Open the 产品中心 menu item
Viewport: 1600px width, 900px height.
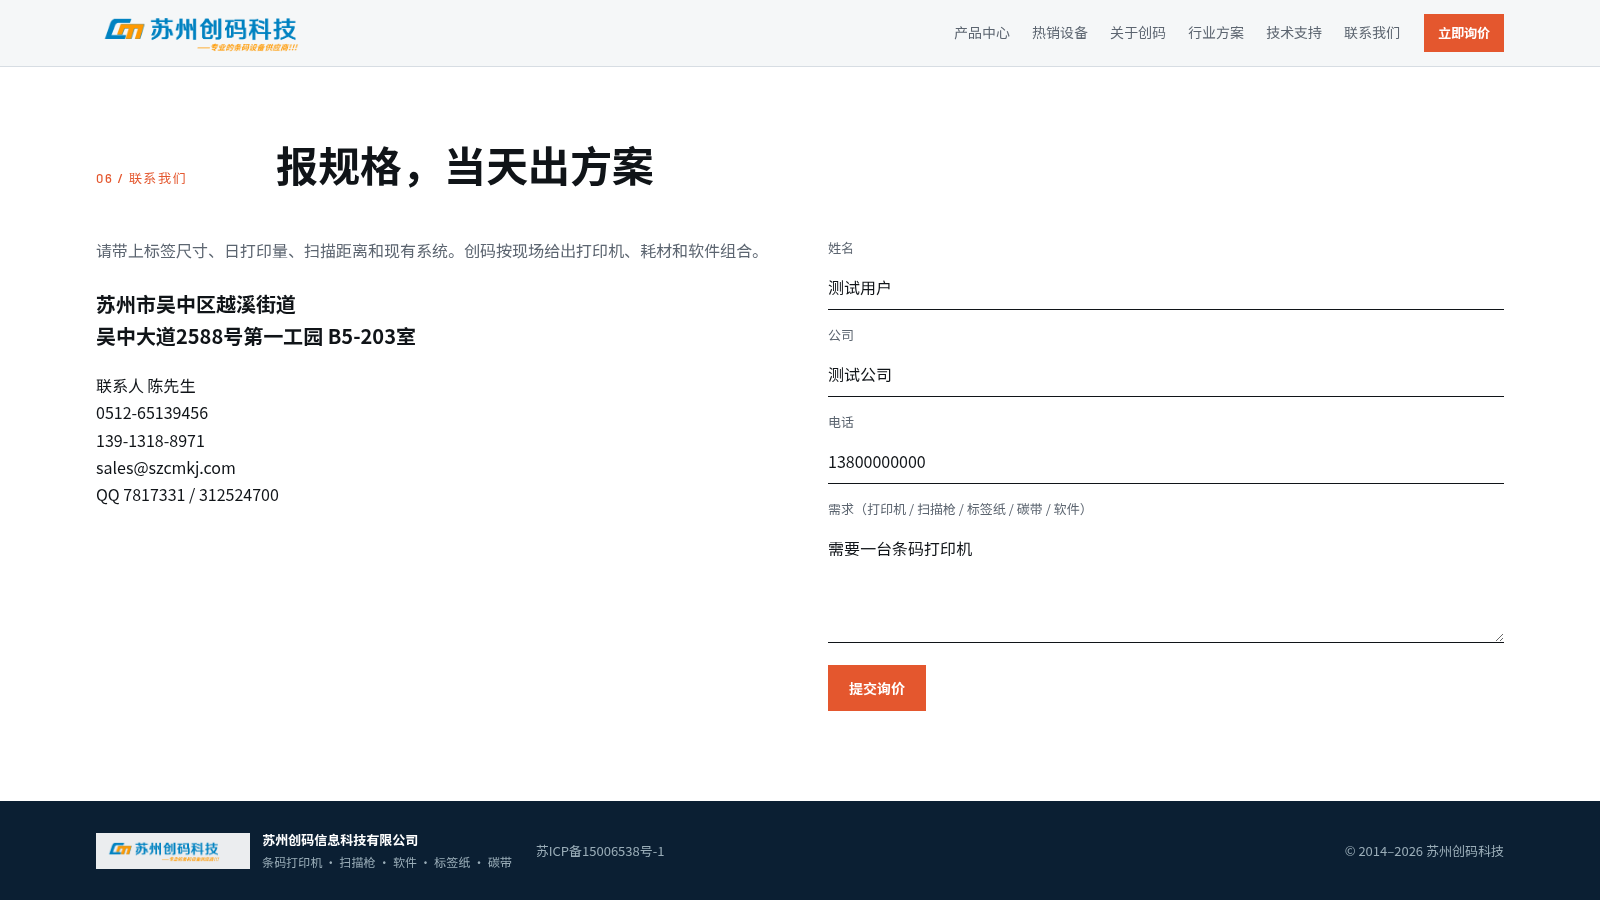click(x=982, y=33)
